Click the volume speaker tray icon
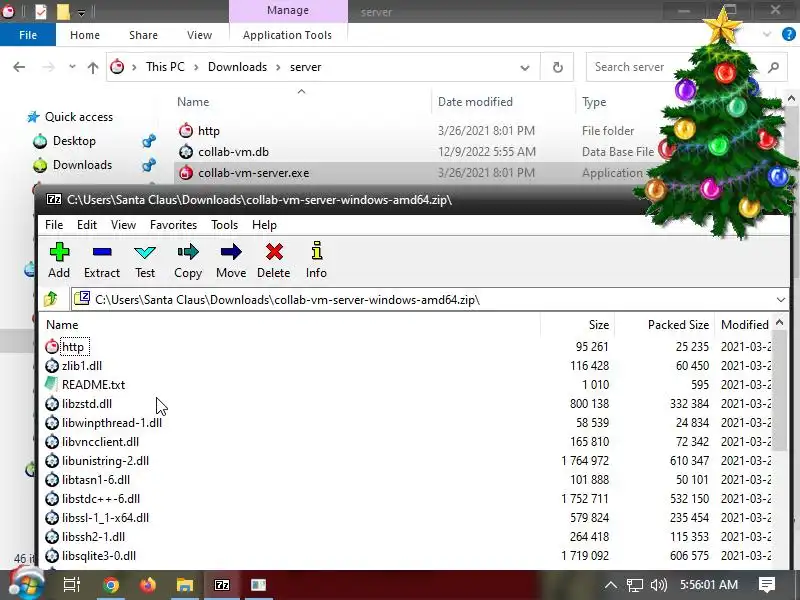800x600 pixels. (x=659, y=585)
